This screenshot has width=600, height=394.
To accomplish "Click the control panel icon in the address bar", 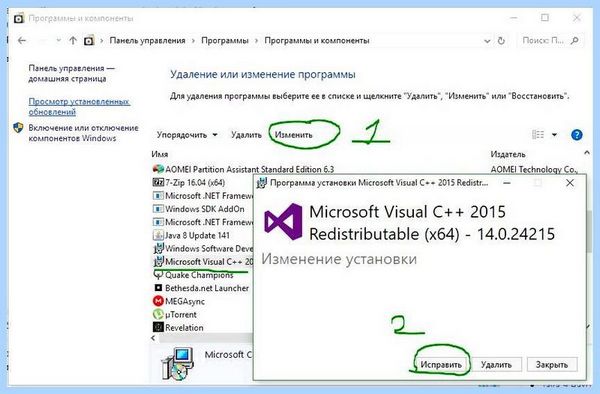I will [89, 40].
